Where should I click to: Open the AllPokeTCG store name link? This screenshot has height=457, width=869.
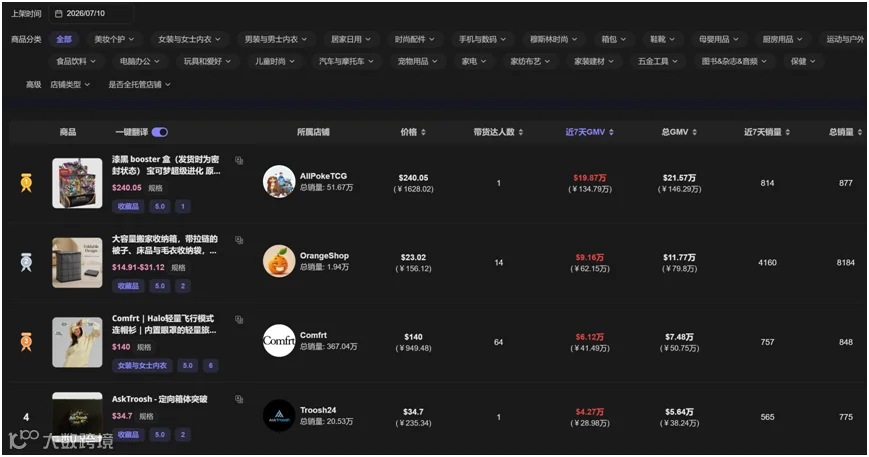323,176
